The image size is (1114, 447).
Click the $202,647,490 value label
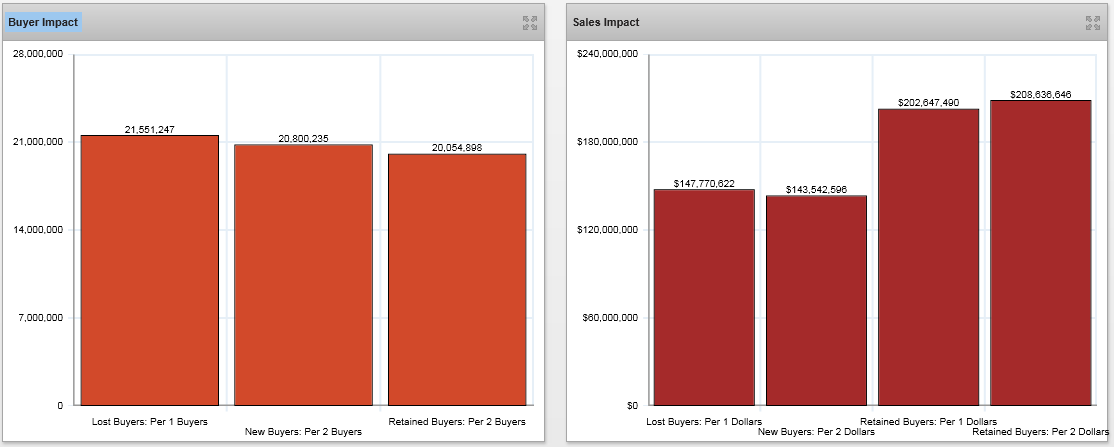(929, 102)
